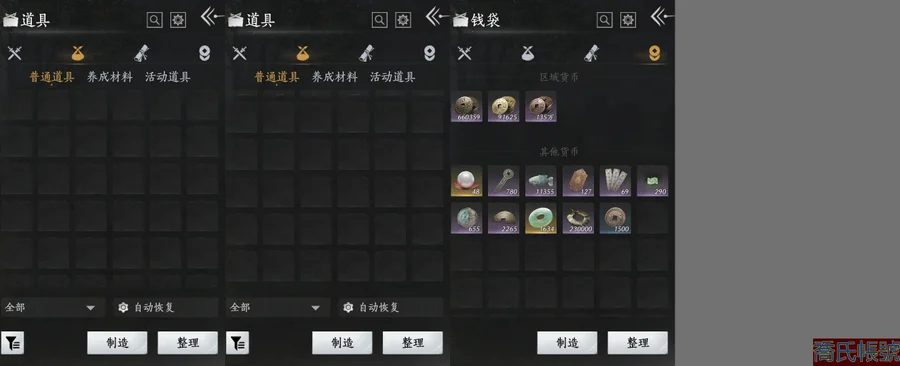Select the white pearl currency item showing 48
Image resolution: width=900 pixels, height=366 pixels.
pos(466,181)
